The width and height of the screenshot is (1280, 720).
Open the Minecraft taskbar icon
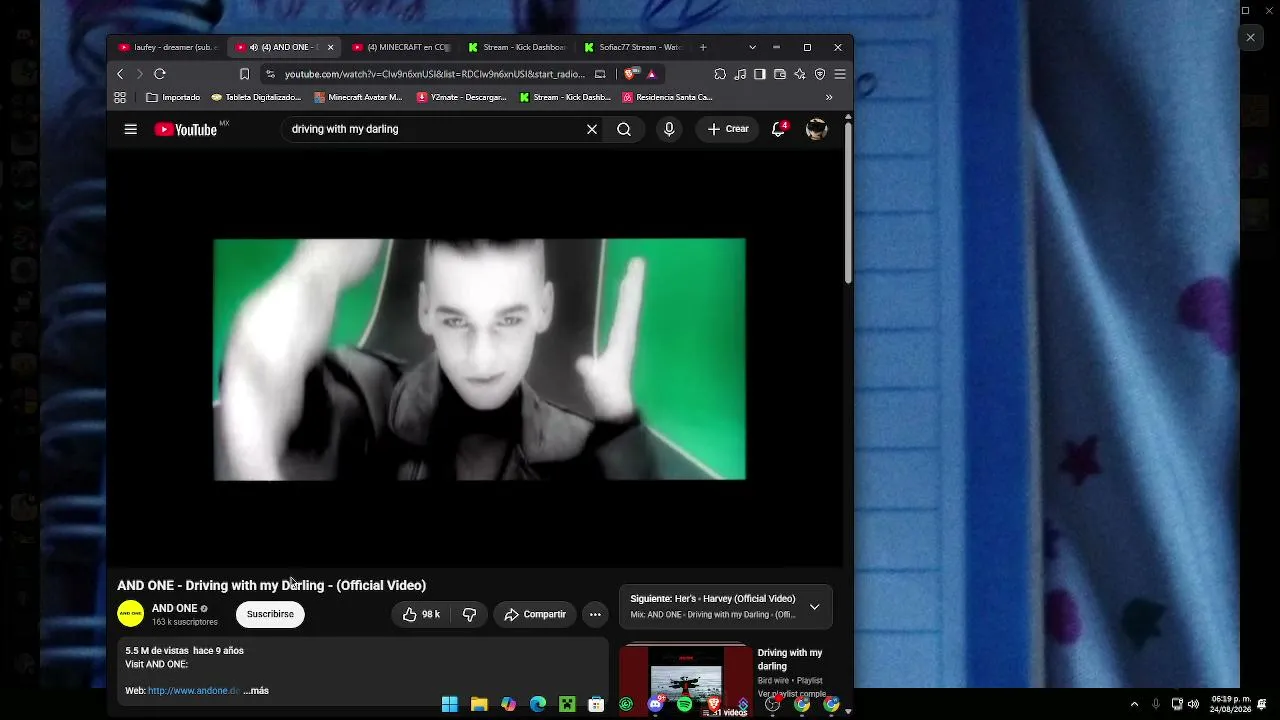coord(567,704)
